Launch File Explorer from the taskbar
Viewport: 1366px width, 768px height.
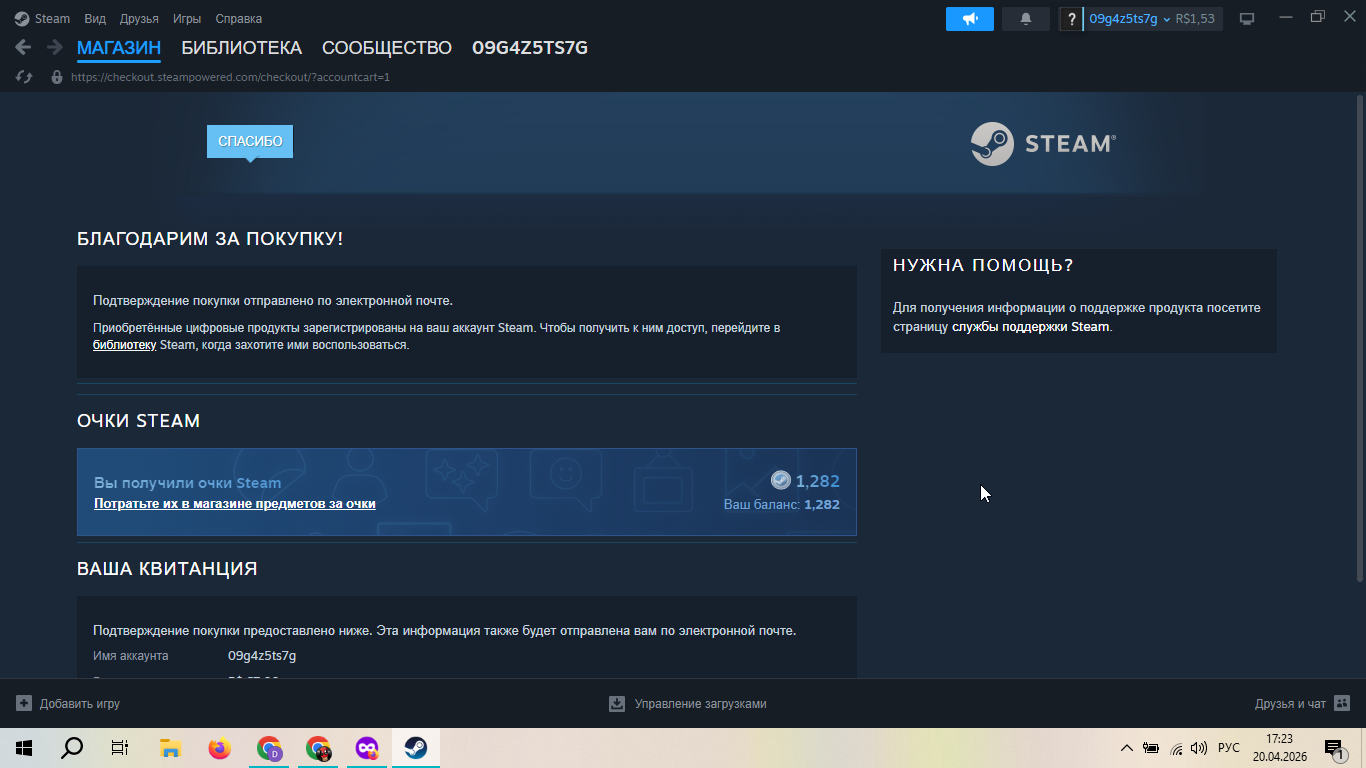pyautogui.click(x=170, y=748)
